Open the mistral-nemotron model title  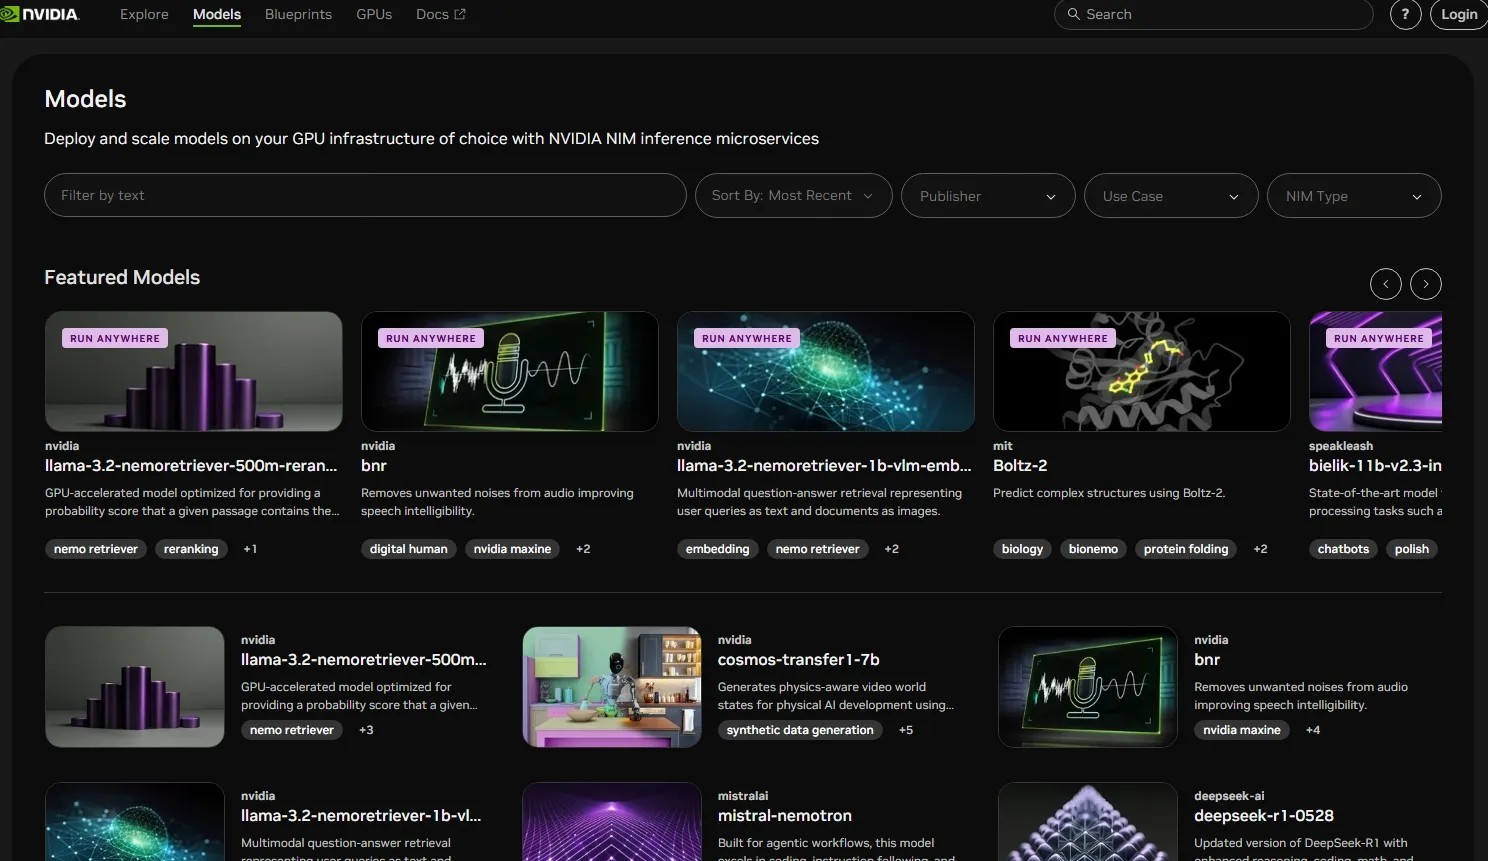click(x=785, y=816)
